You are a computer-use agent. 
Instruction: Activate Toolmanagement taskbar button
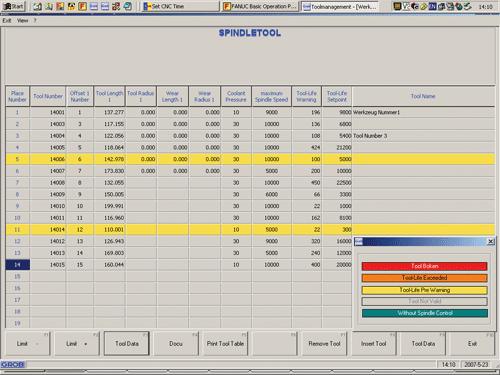coord(340,6)
